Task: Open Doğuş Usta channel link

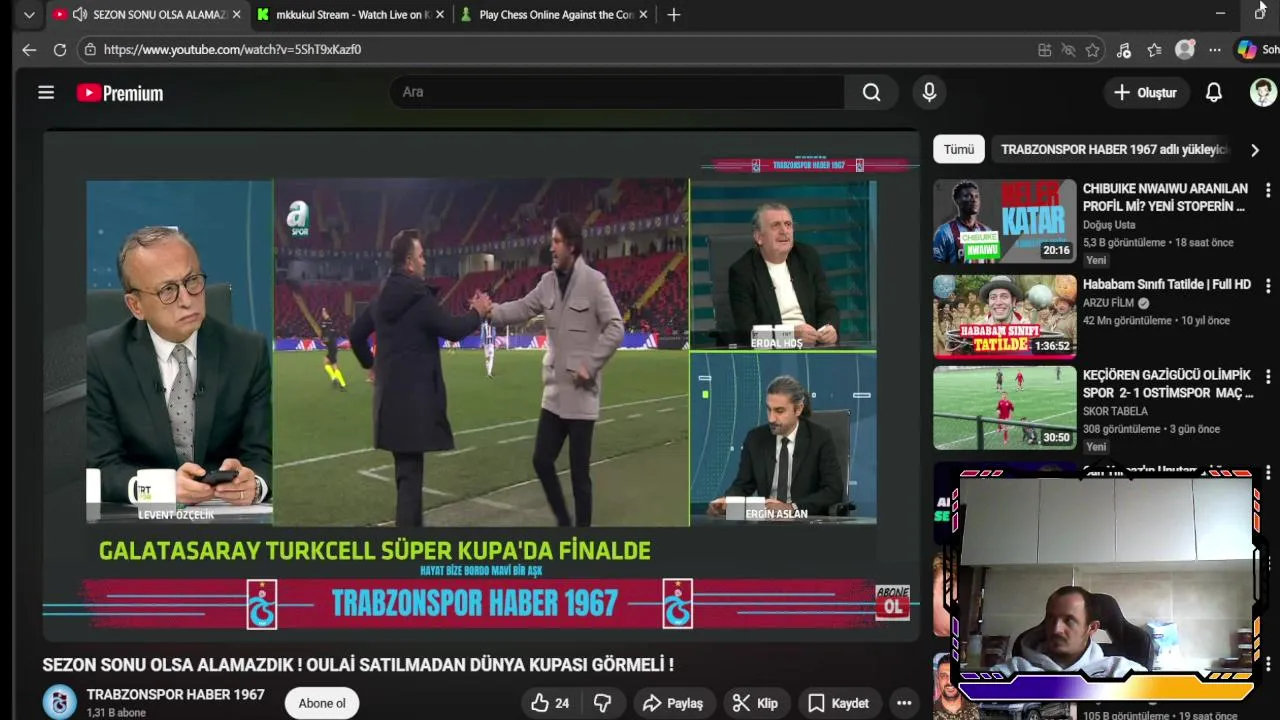Action: 1109,225
